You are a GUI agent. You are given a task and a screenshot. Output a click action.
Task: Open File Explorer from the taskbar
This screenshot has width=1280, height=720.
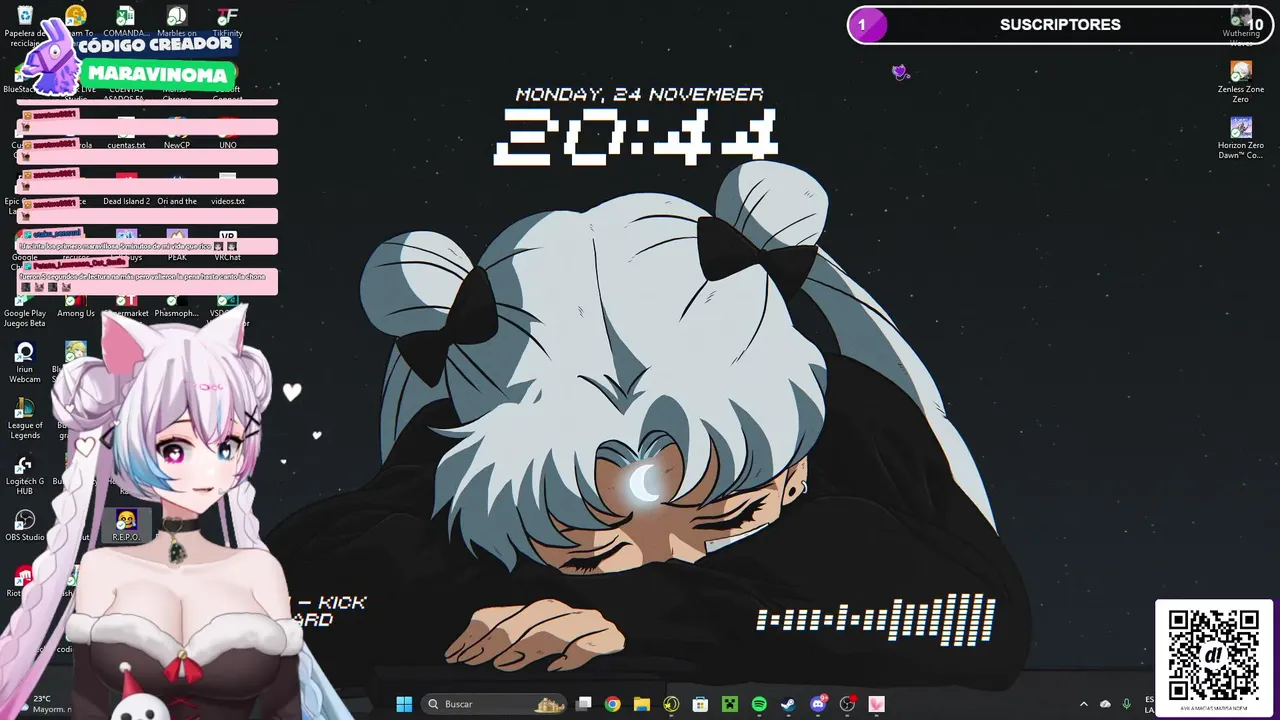tap(642, 704)
